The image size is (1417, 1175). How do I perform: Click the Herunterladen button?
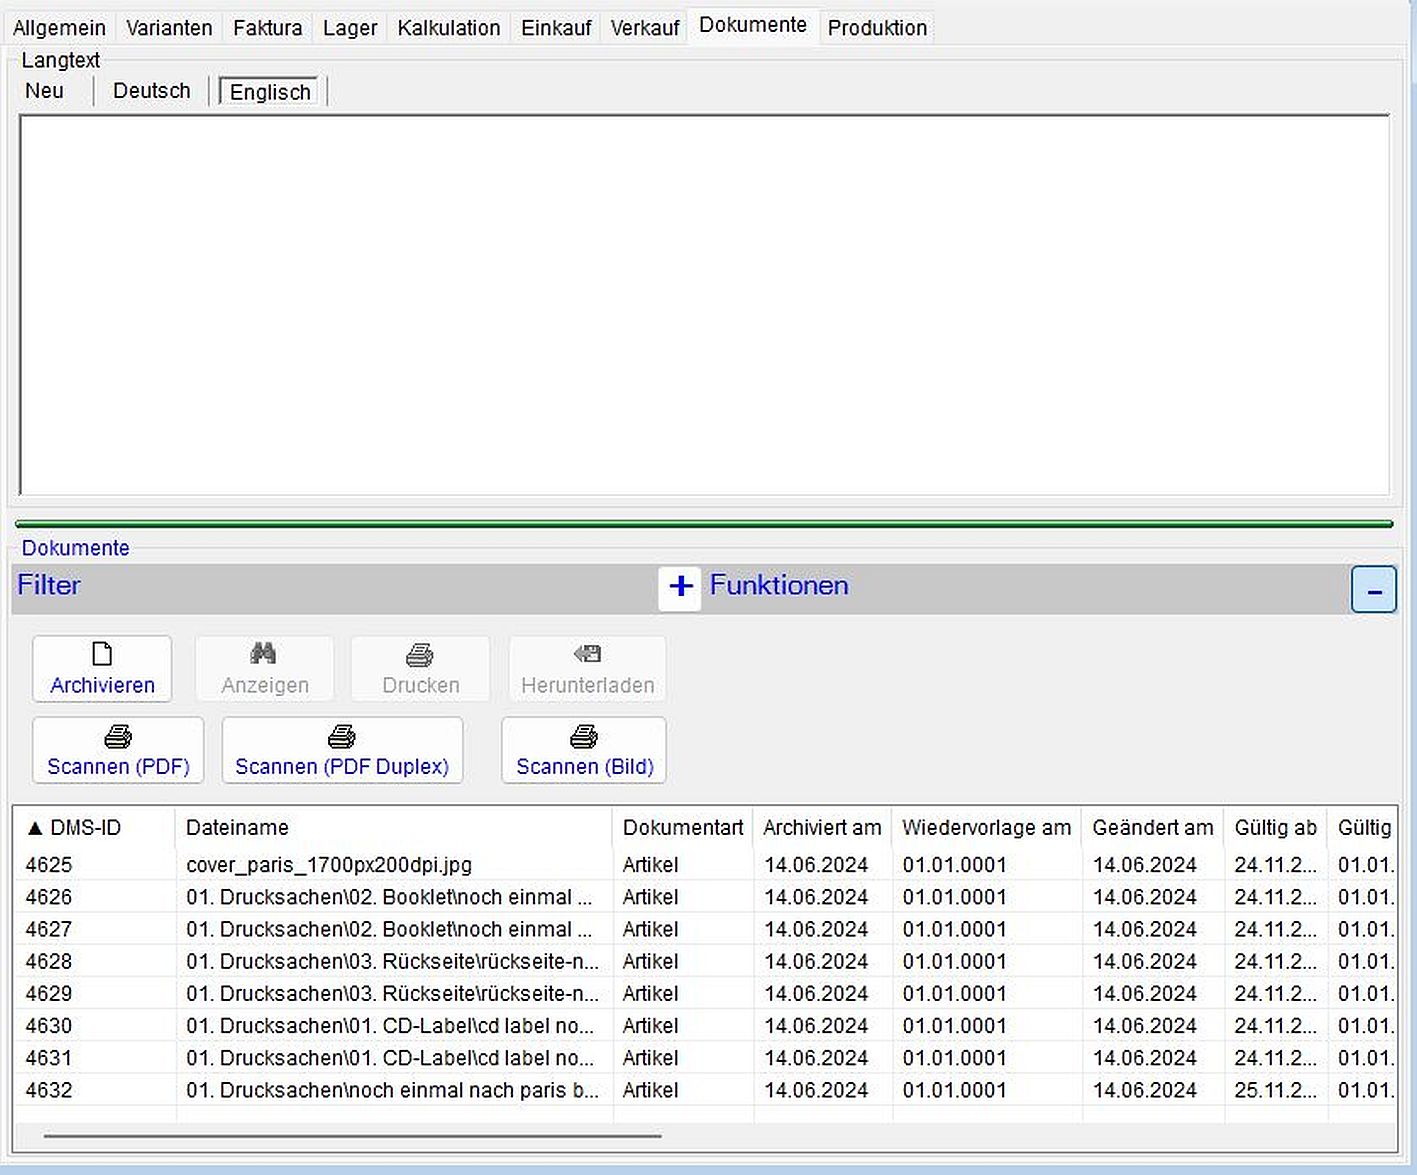tap(587, 669)
